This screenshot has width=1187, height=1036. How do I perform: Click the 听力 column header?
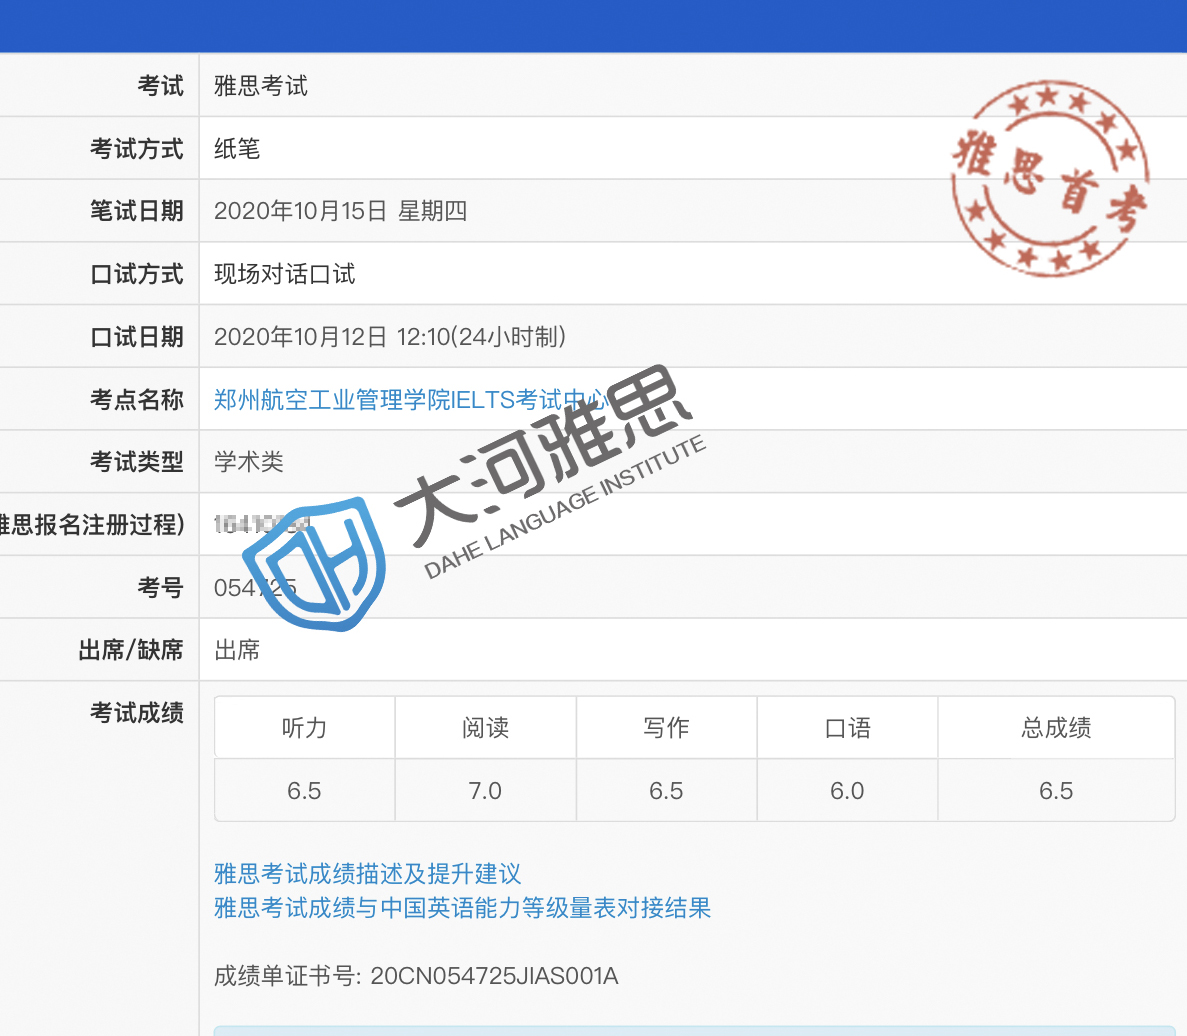(x=304, y=727)
